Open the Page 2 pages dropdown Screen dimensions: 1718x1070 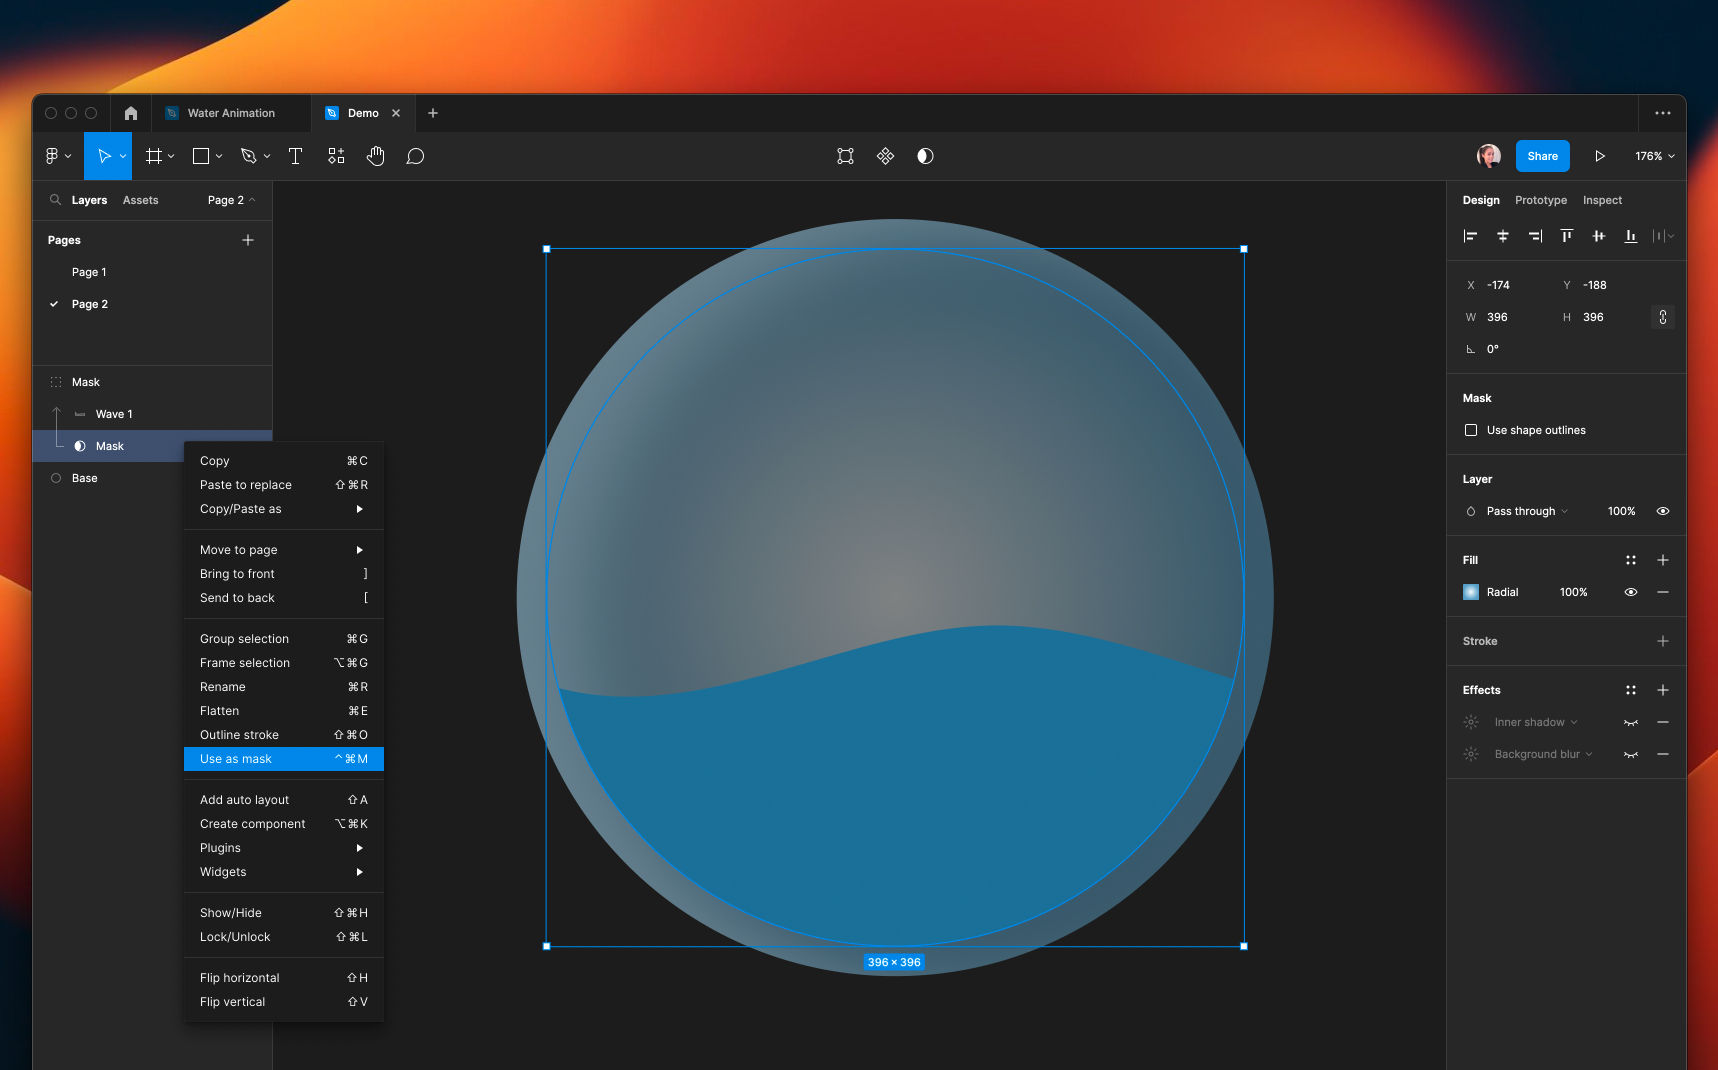[x=231, y=200]
